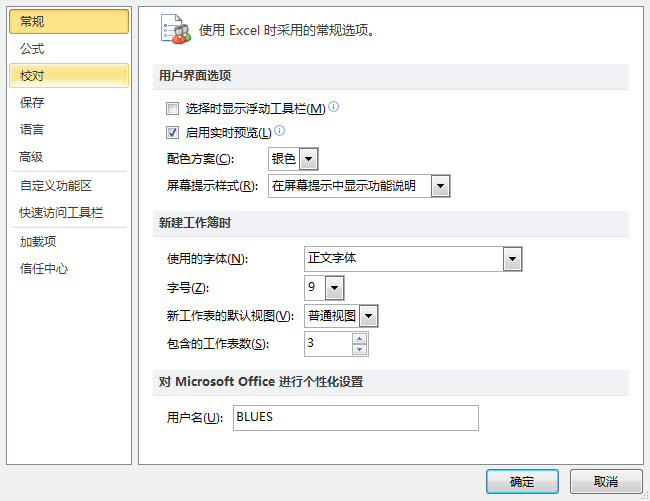650x501 pixels.
Task: Click the 用户名 input field containing BLUES
Action: (x=356, y=418)
